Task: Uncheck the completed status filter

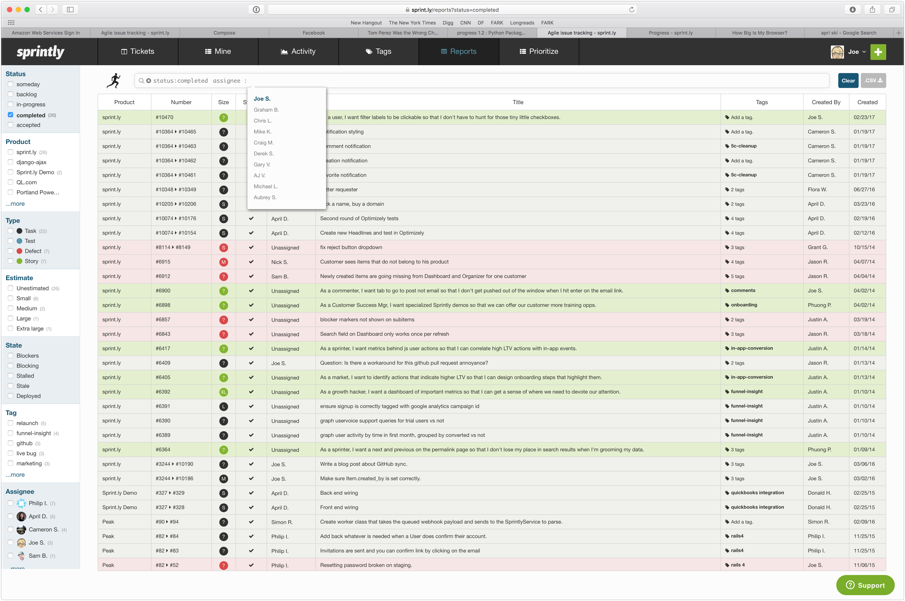Action: click(11, 115)
